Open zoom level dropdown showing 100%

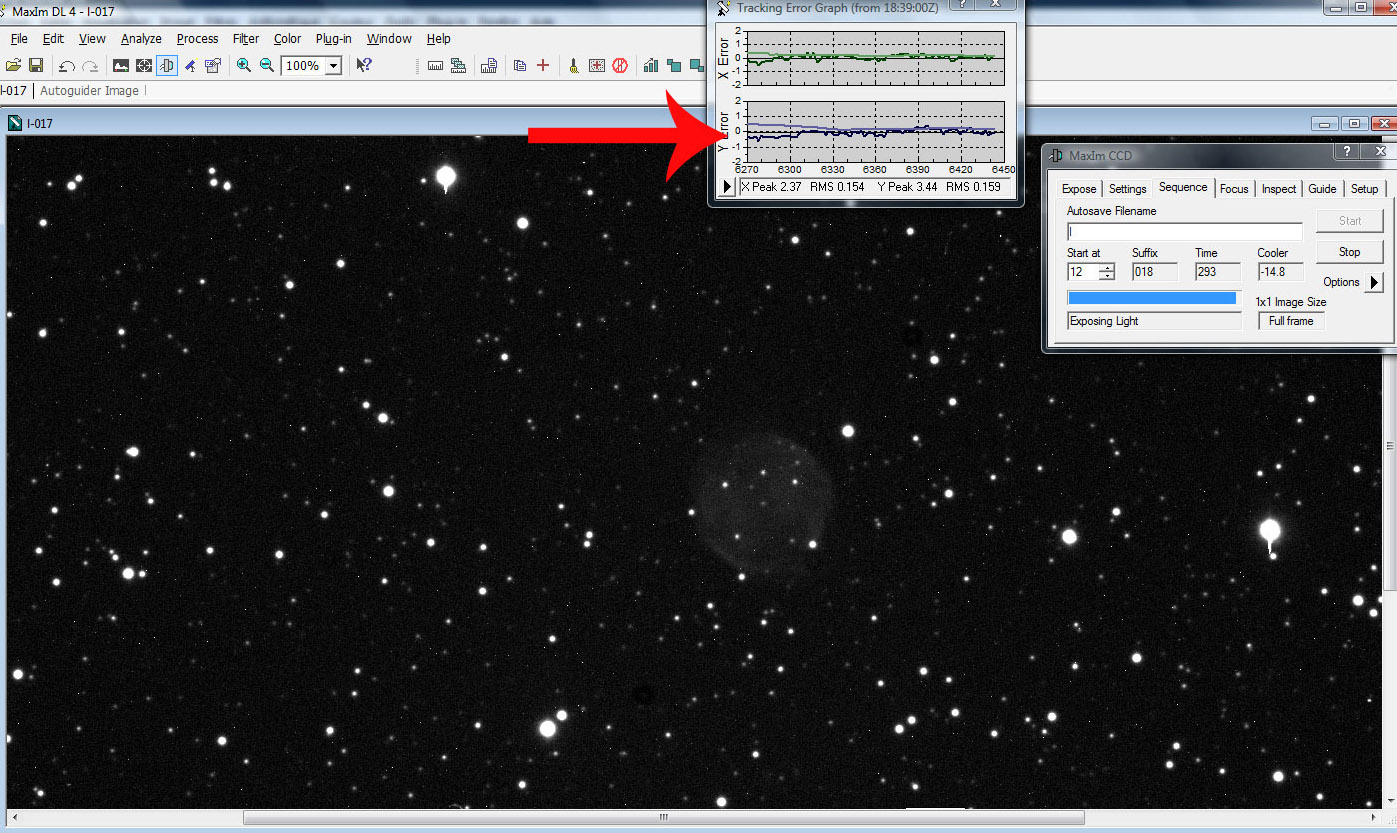333,66
